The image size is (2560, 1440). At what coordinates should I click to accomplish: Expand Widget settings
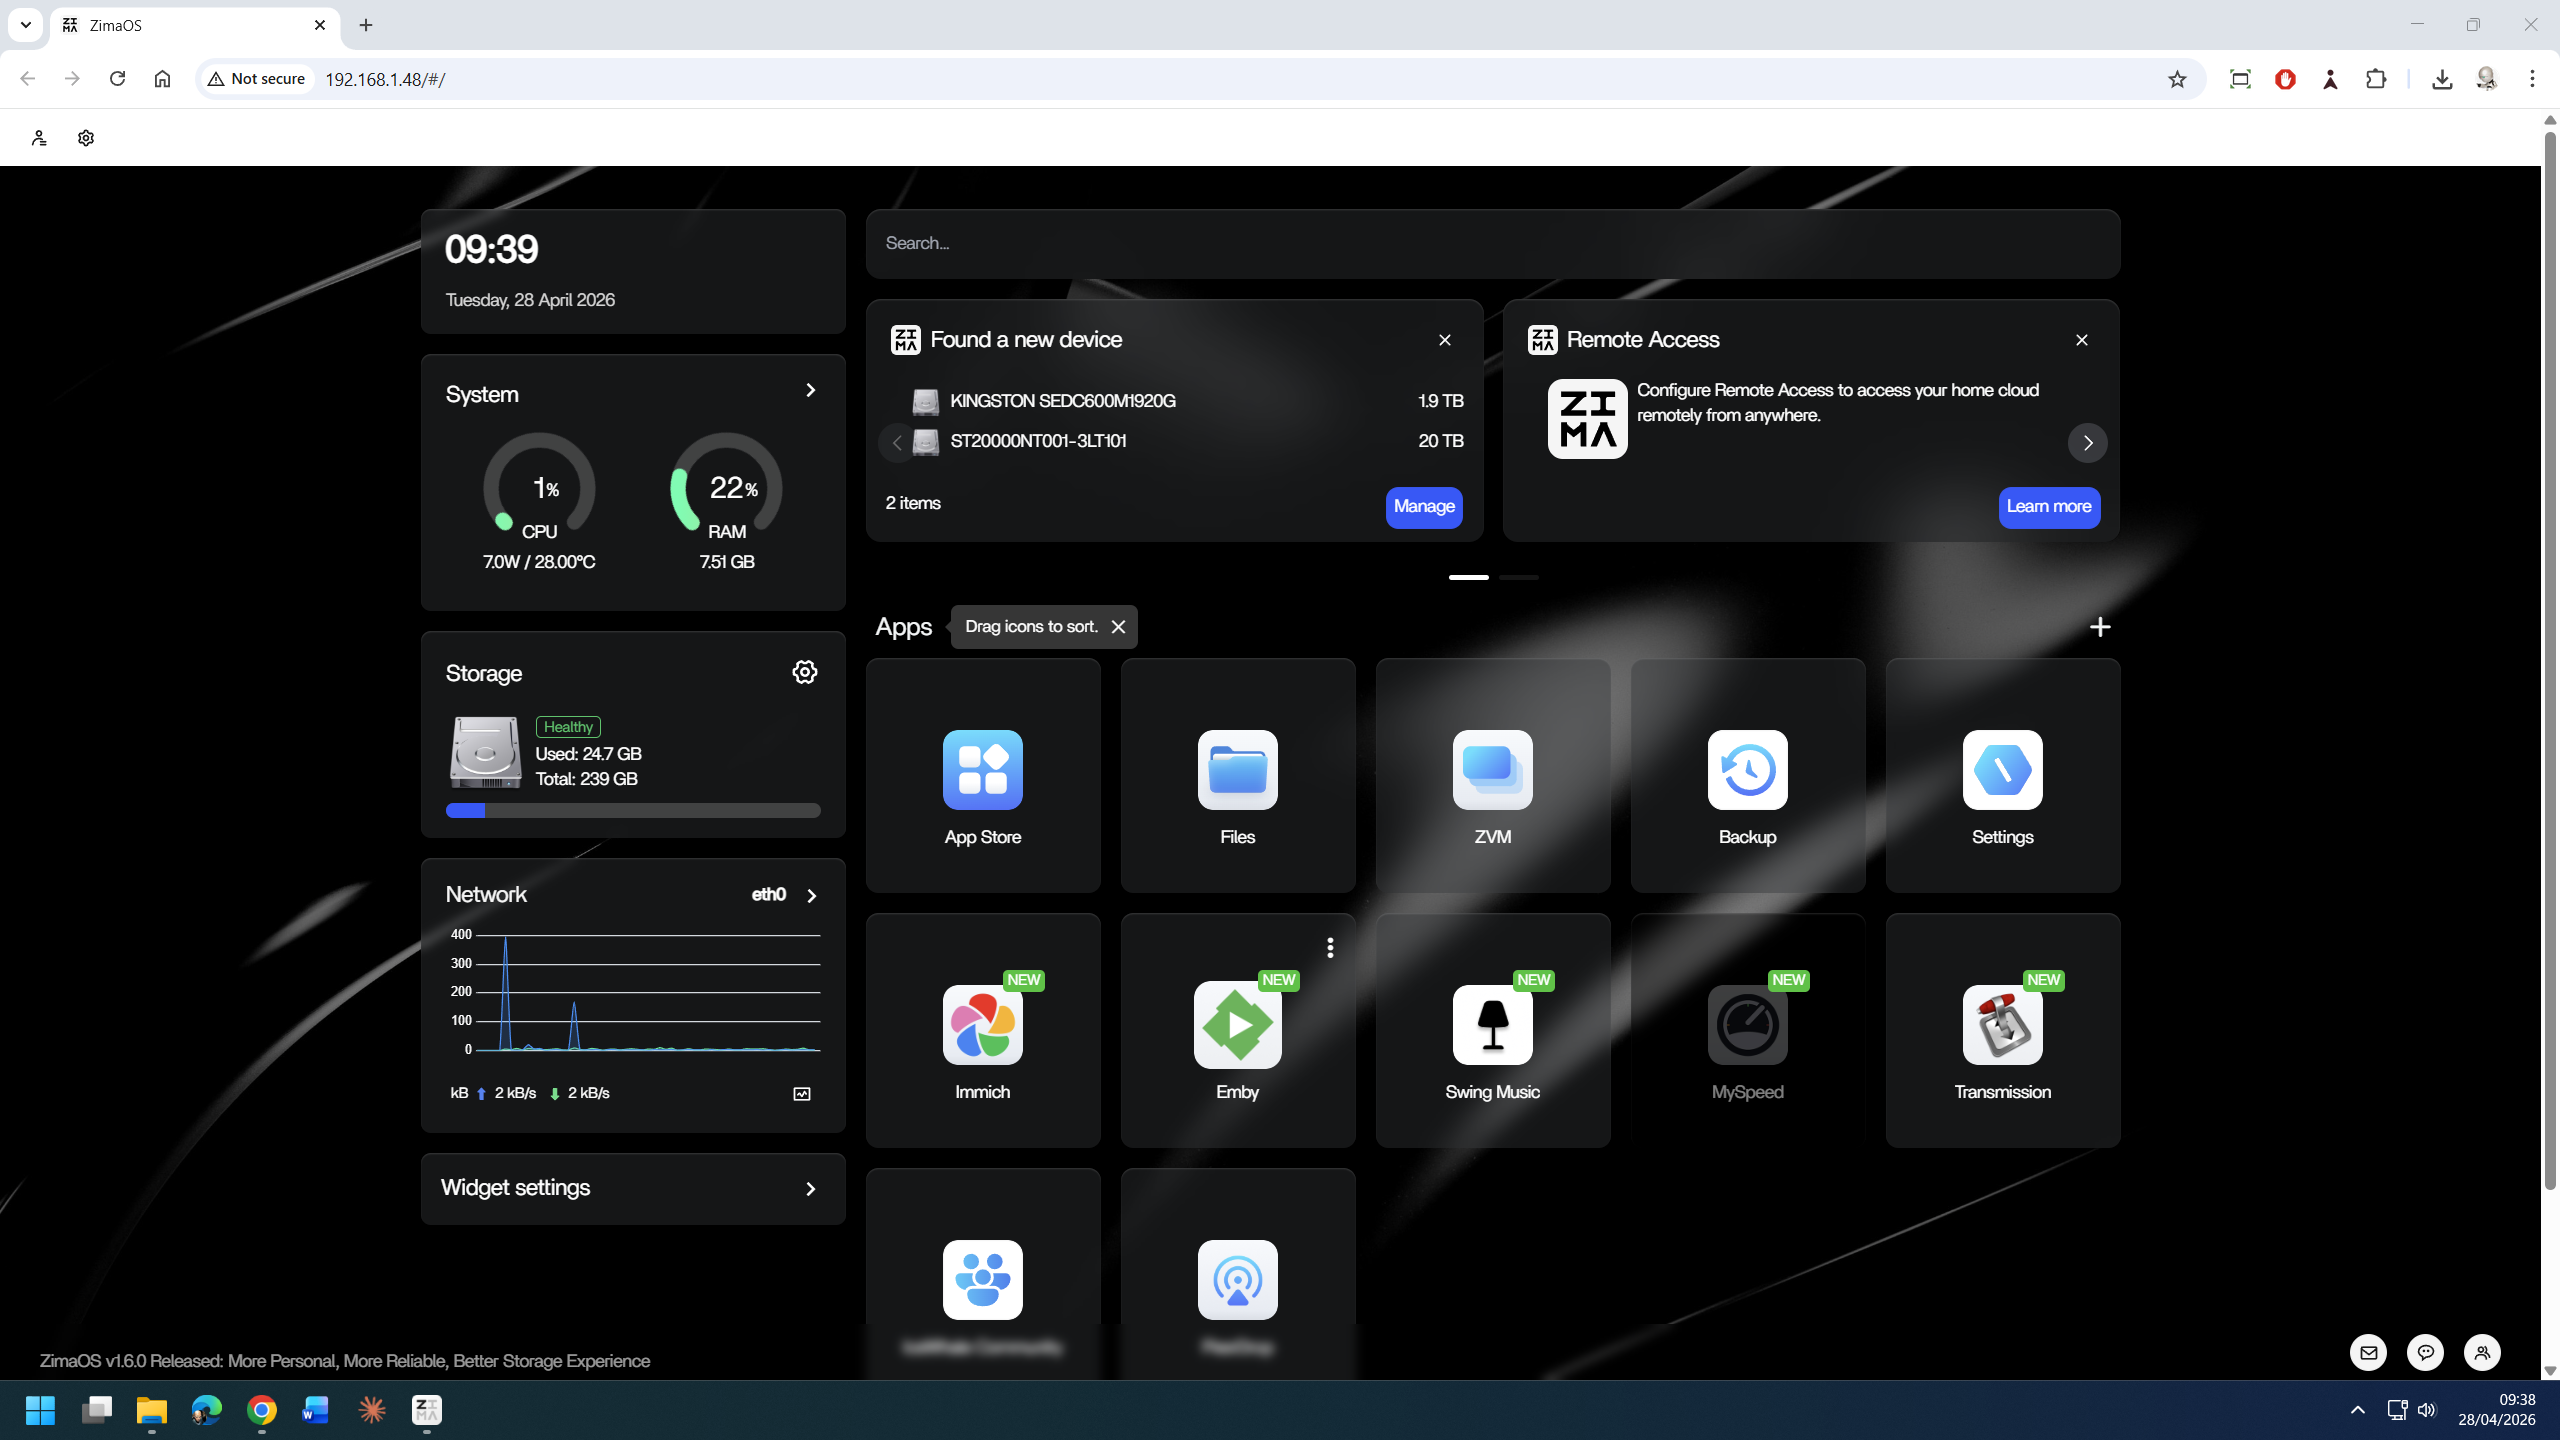click(x=633, y=1188)
